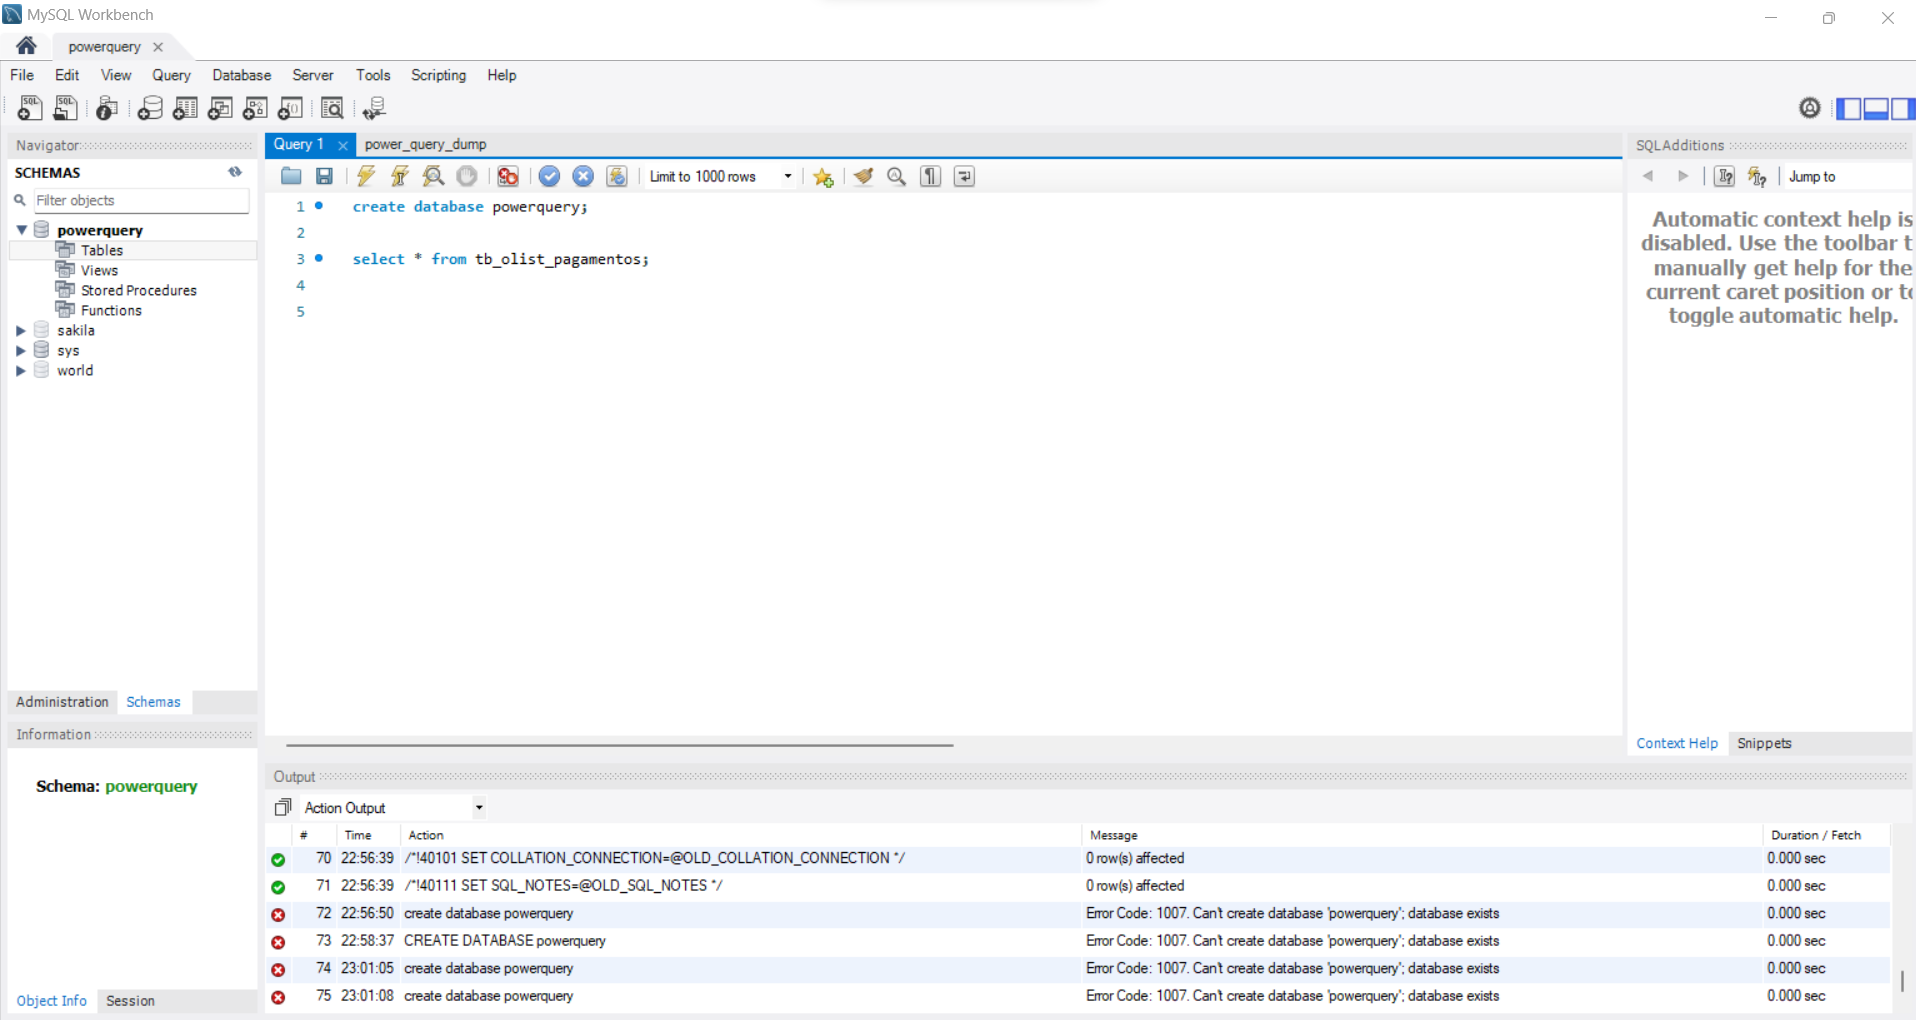Open SQL script file in new tab

click(x=66, y=108)
